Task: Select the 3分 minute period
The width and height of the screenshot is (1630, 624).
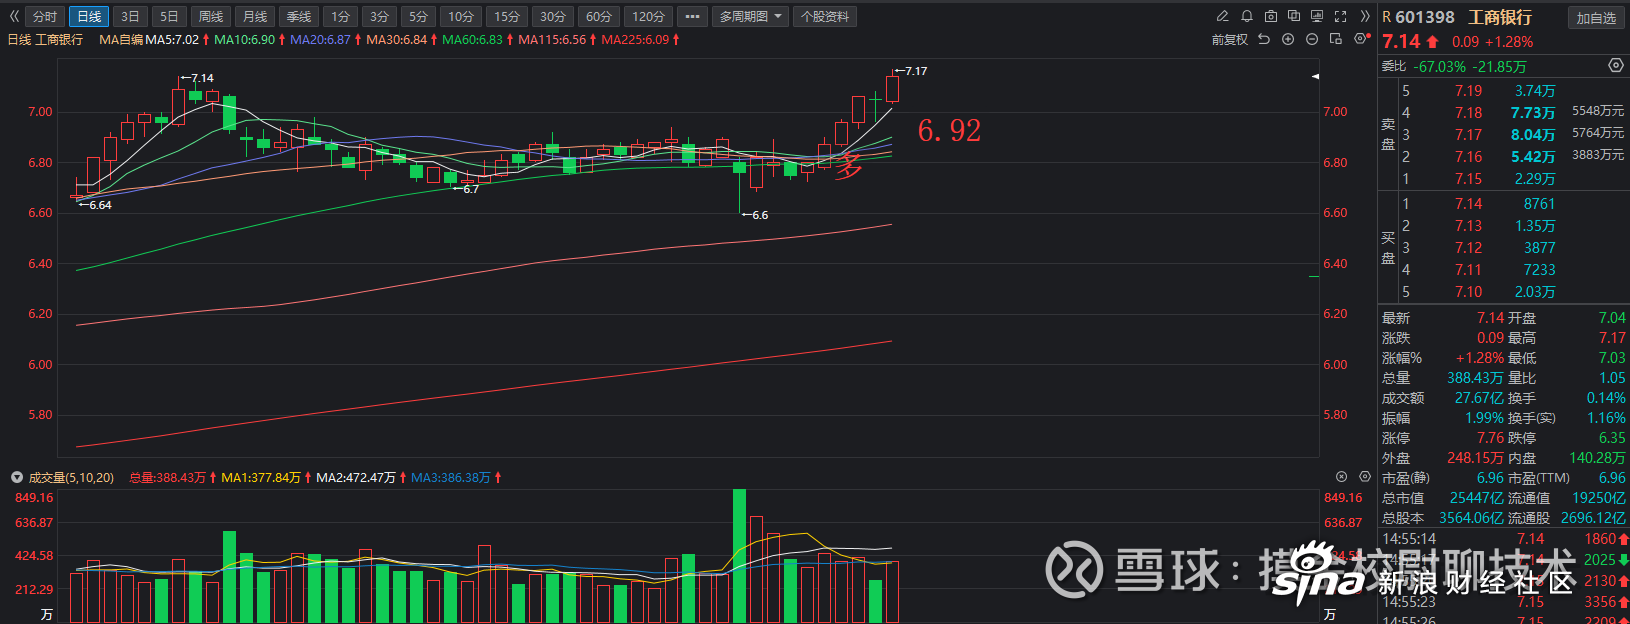Action: 379,16
